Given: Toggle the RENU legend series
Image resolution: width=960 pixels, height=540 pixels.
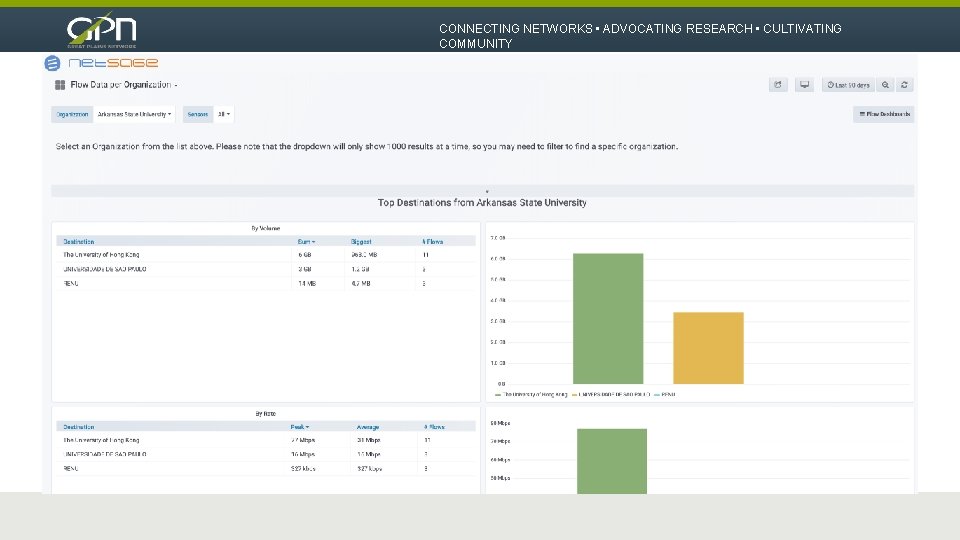Looking at the screenshot, I should pyautogui.click(x=665, y=395).
